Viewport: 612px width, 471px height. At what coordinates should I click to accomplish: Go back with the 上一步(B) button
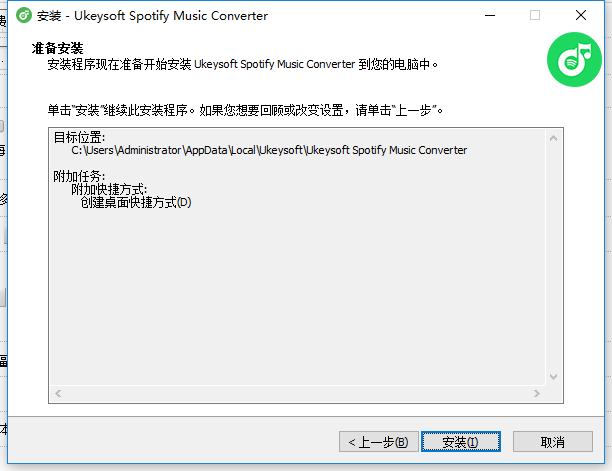377,442
